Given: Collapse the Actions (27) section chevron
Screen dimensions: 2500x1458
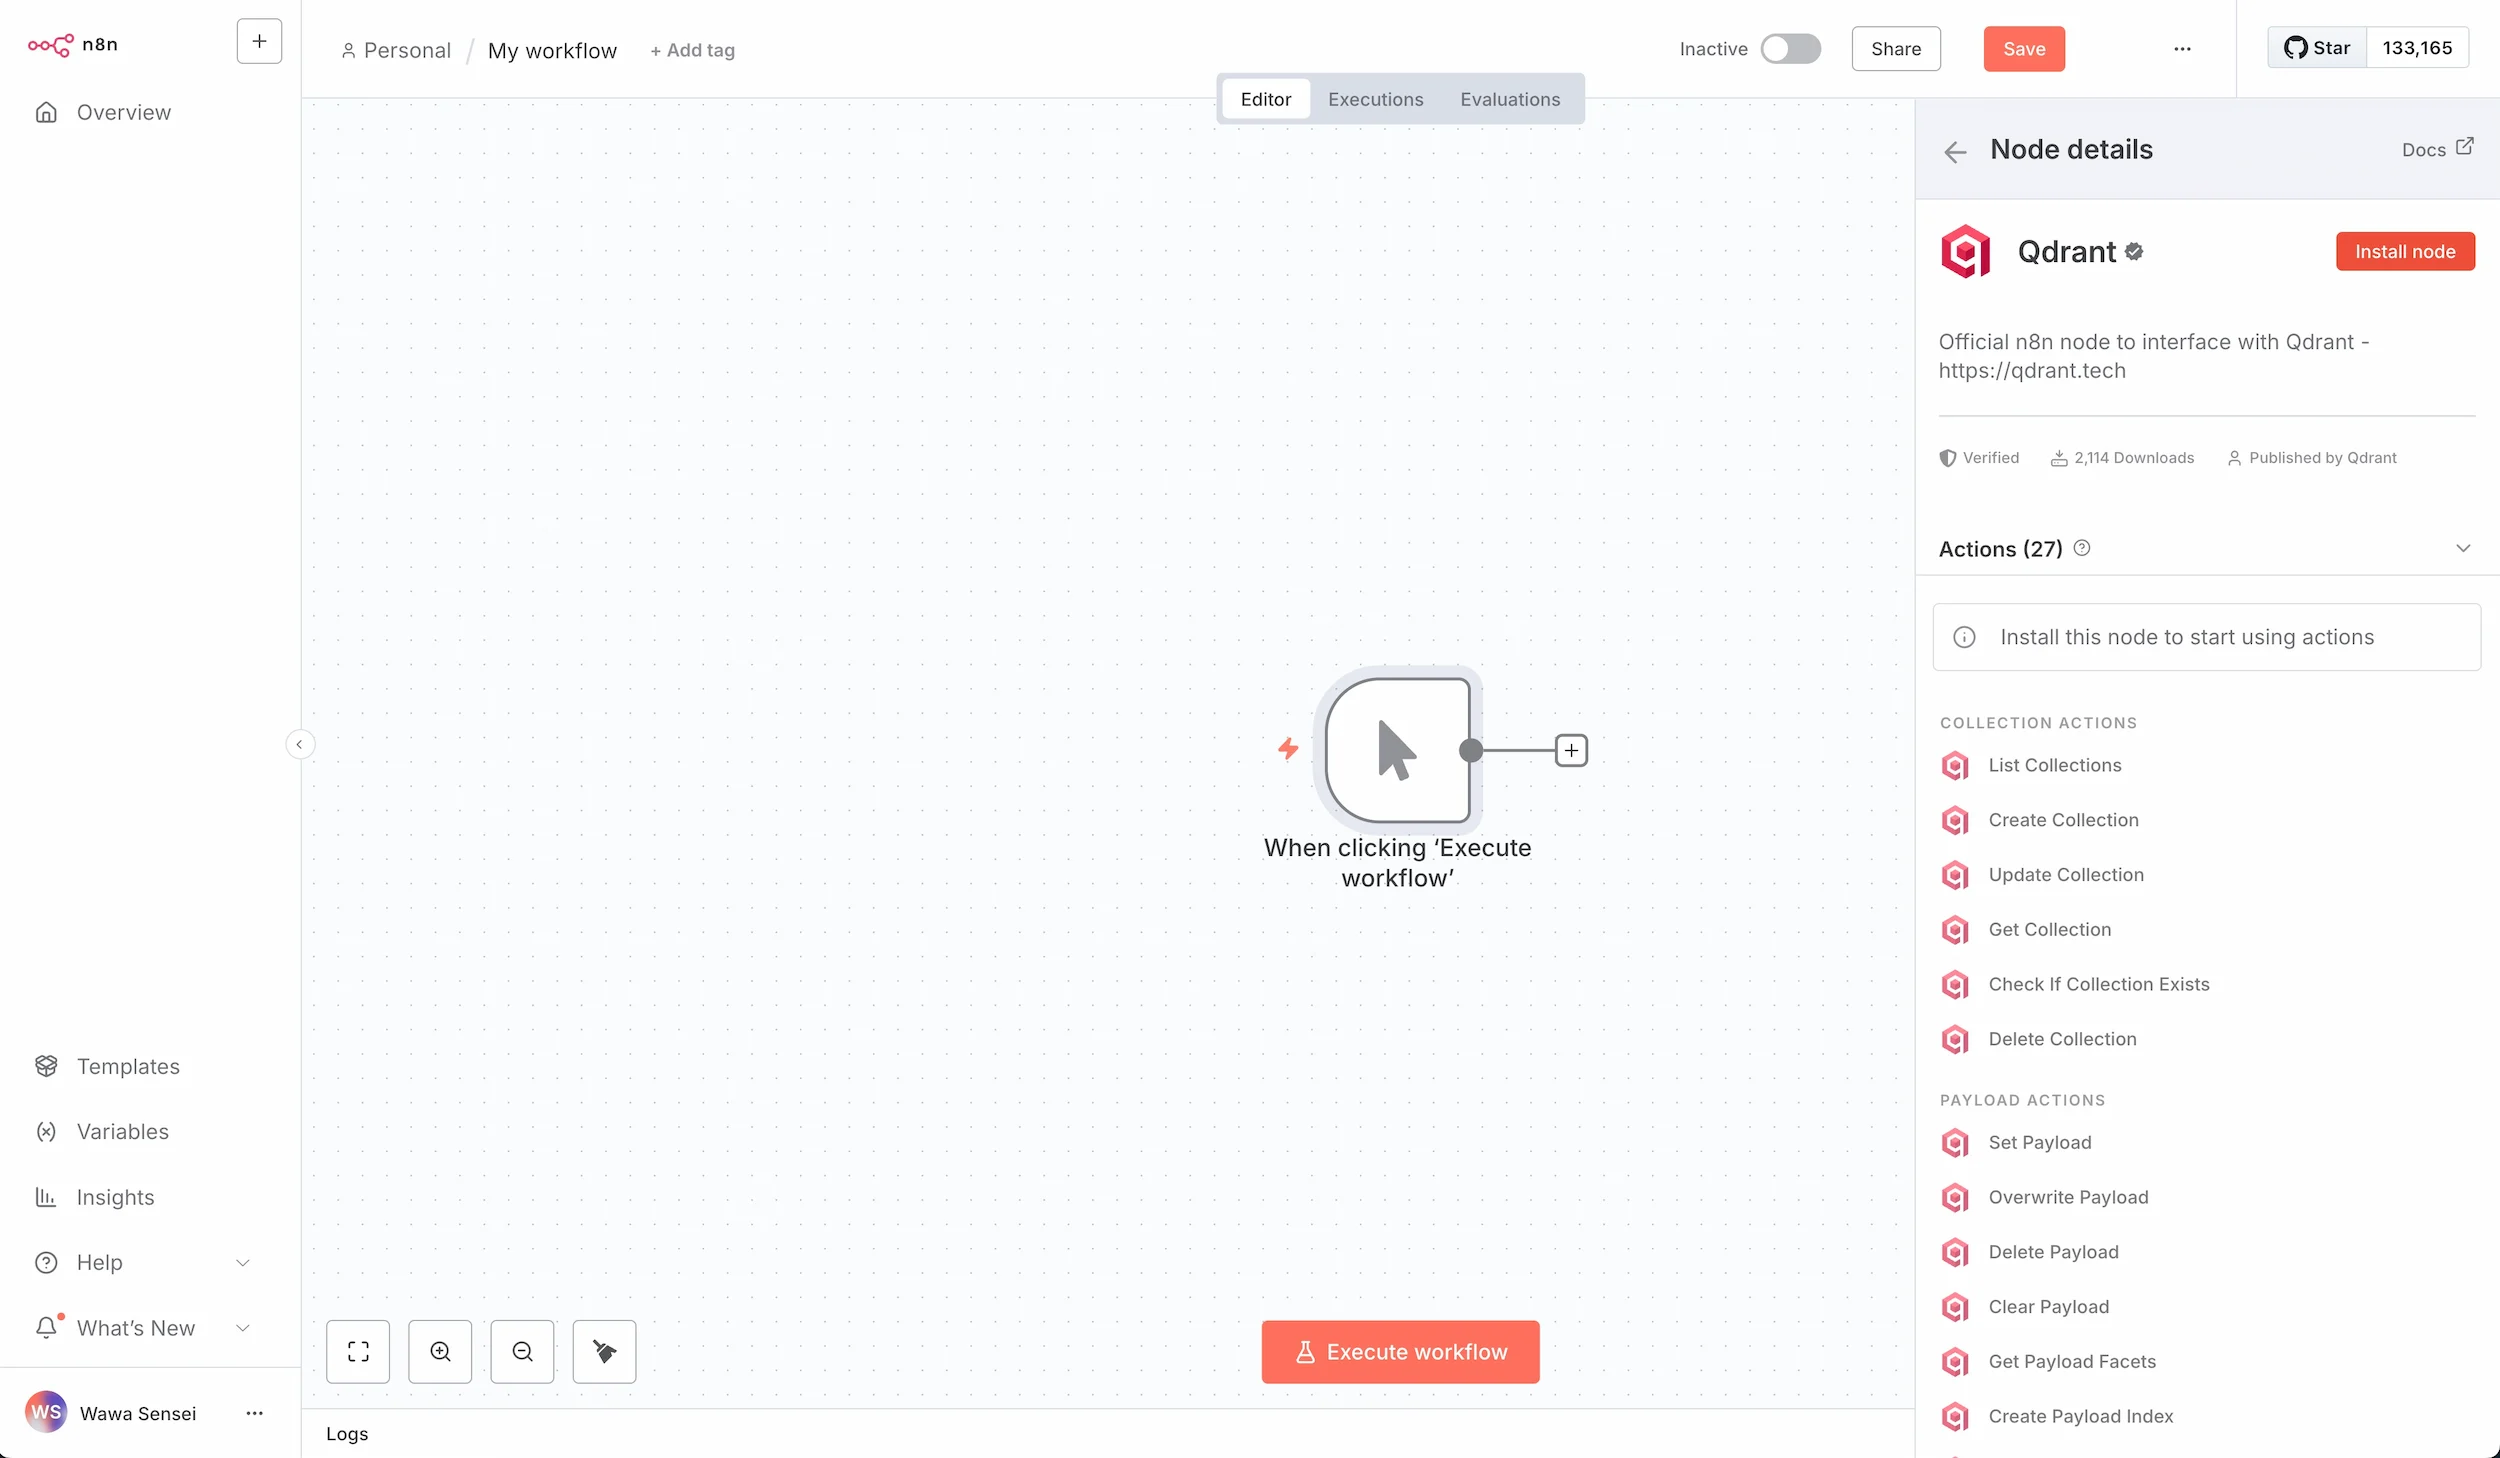Looking at the screenshot, I should tap(2463, 548).
